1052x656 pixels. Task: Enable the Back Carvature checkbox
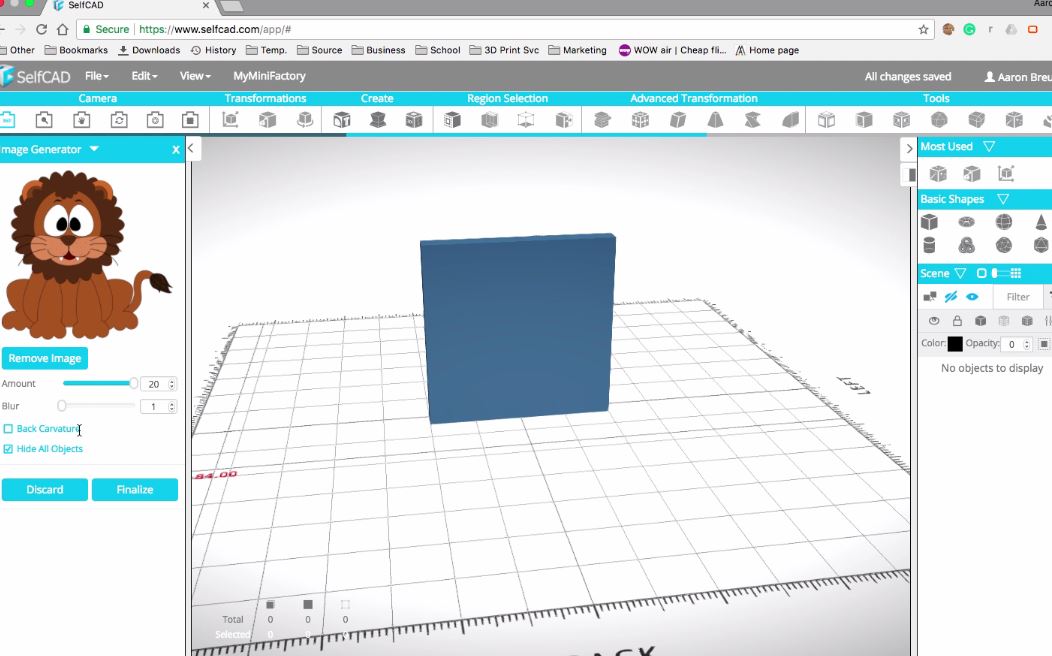8,429
